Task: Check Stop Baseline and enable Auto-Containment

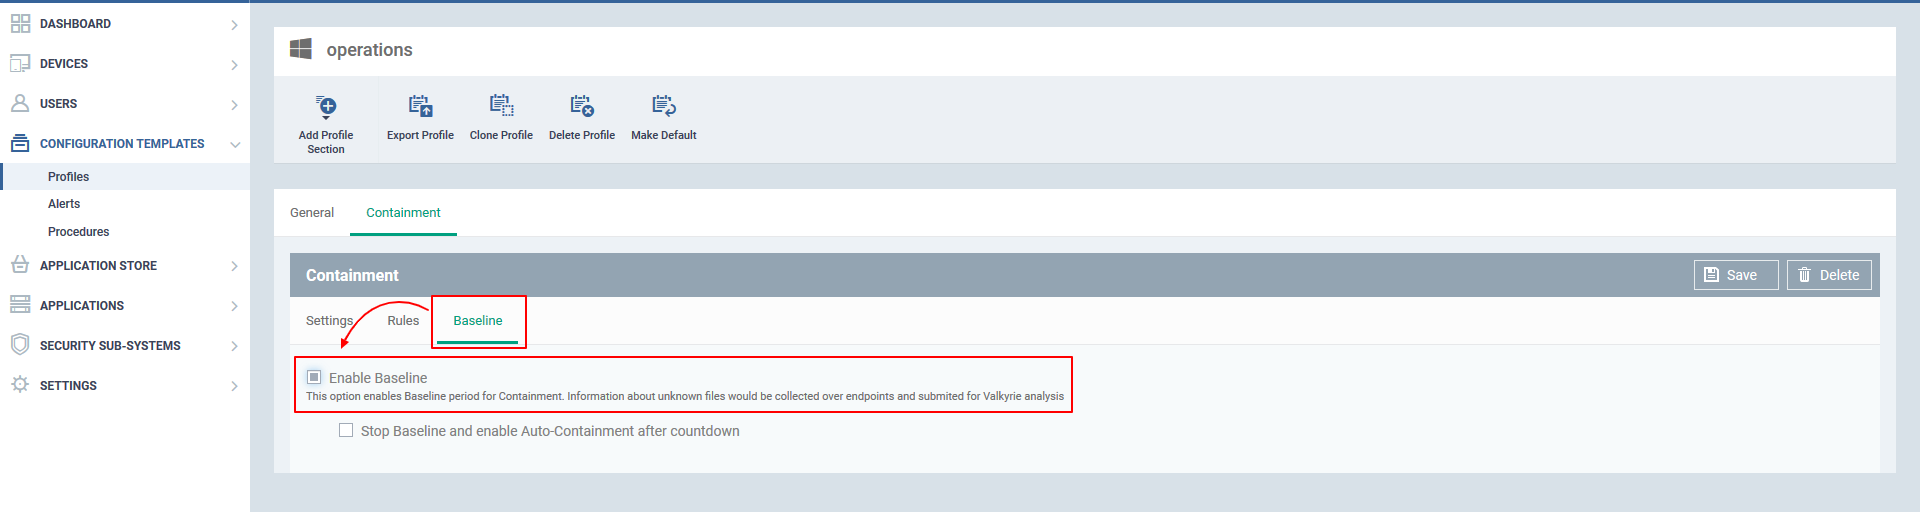Action: [346, 430]
